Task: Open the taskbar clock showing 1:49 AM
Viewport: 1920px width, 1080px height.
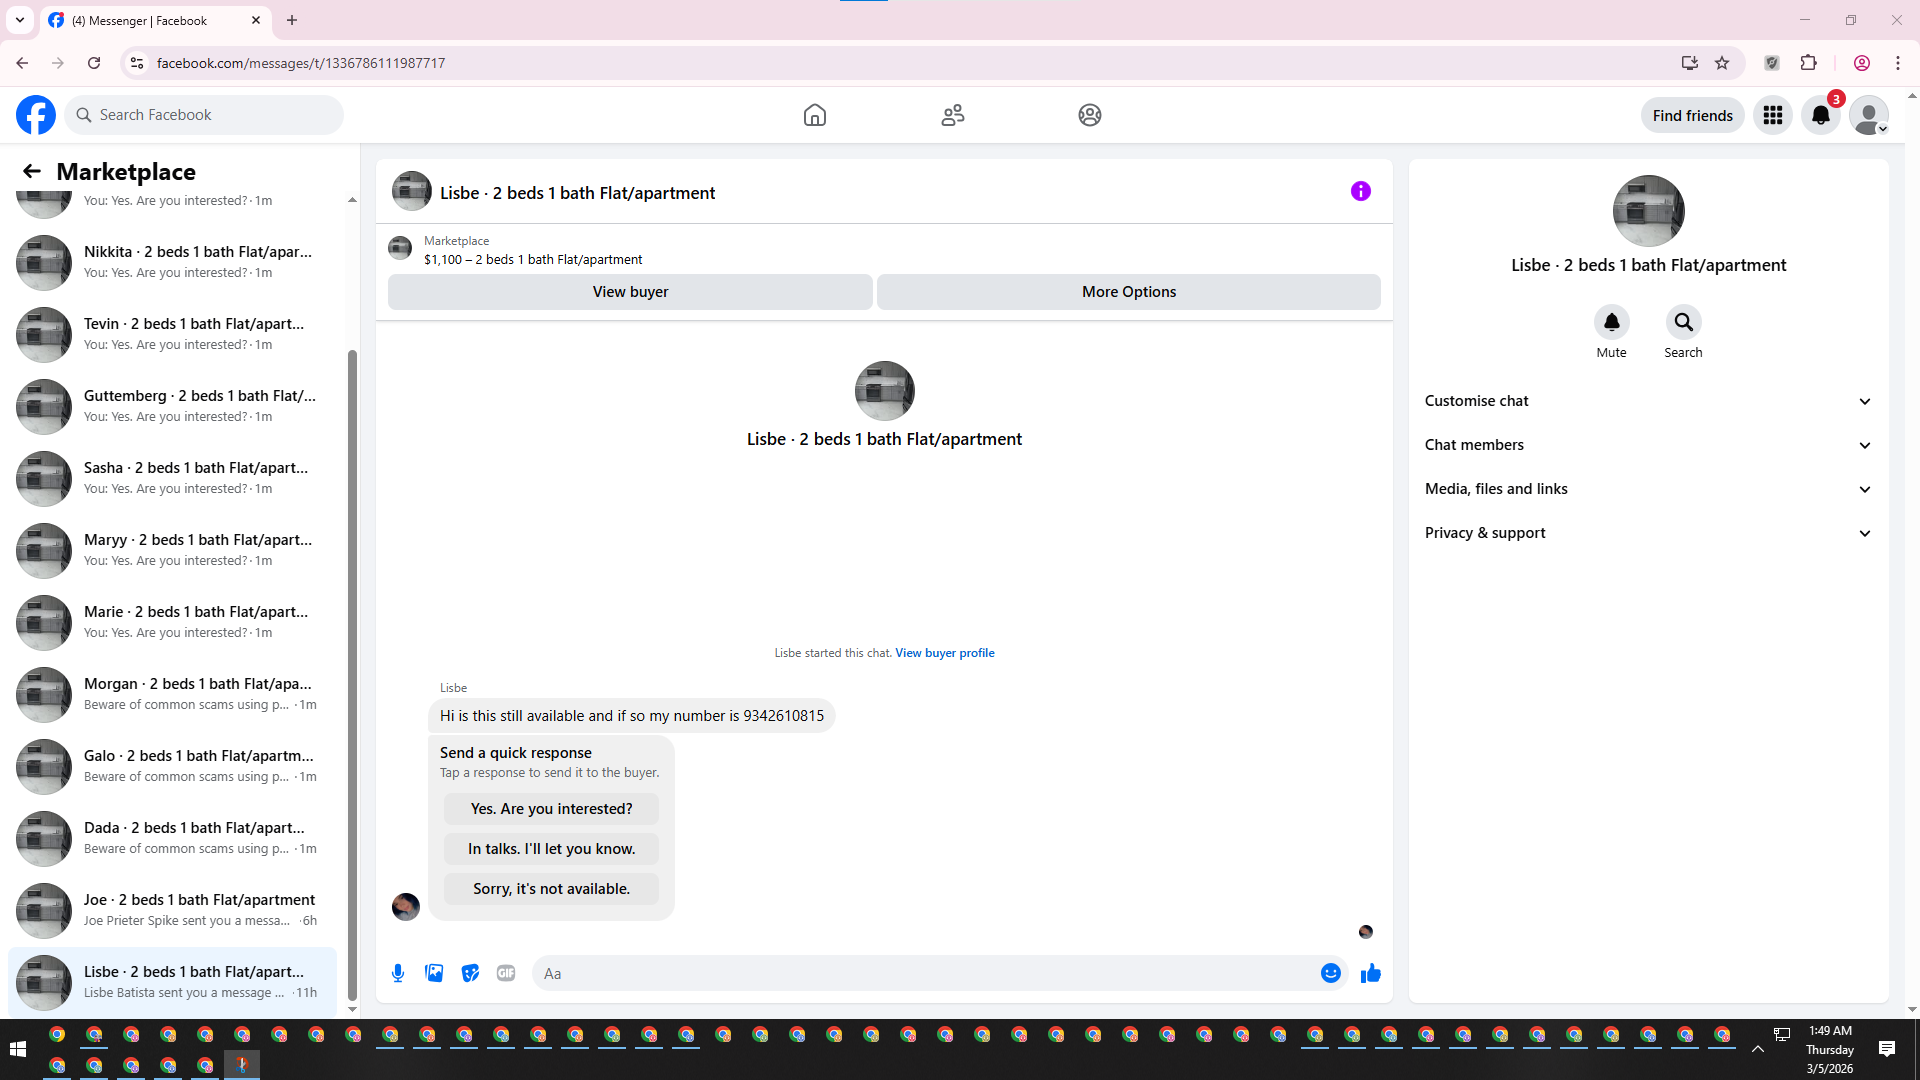Action: (x=1830, y=1049)
